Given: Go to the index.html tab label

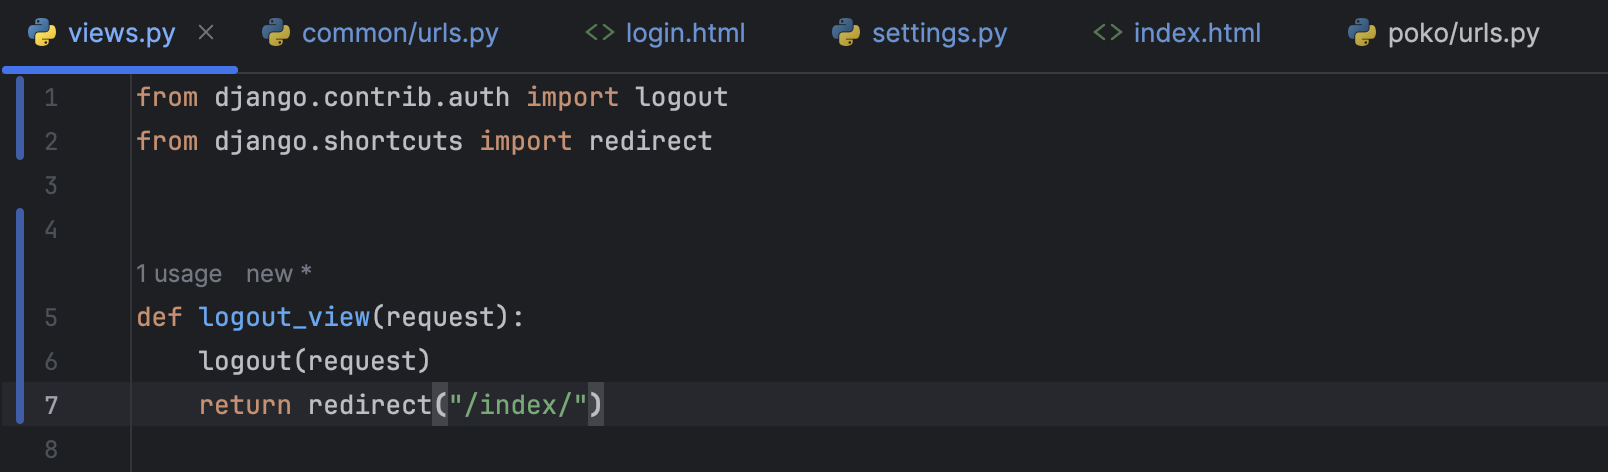Looking at the screenshot, I should coord(1197,33).
